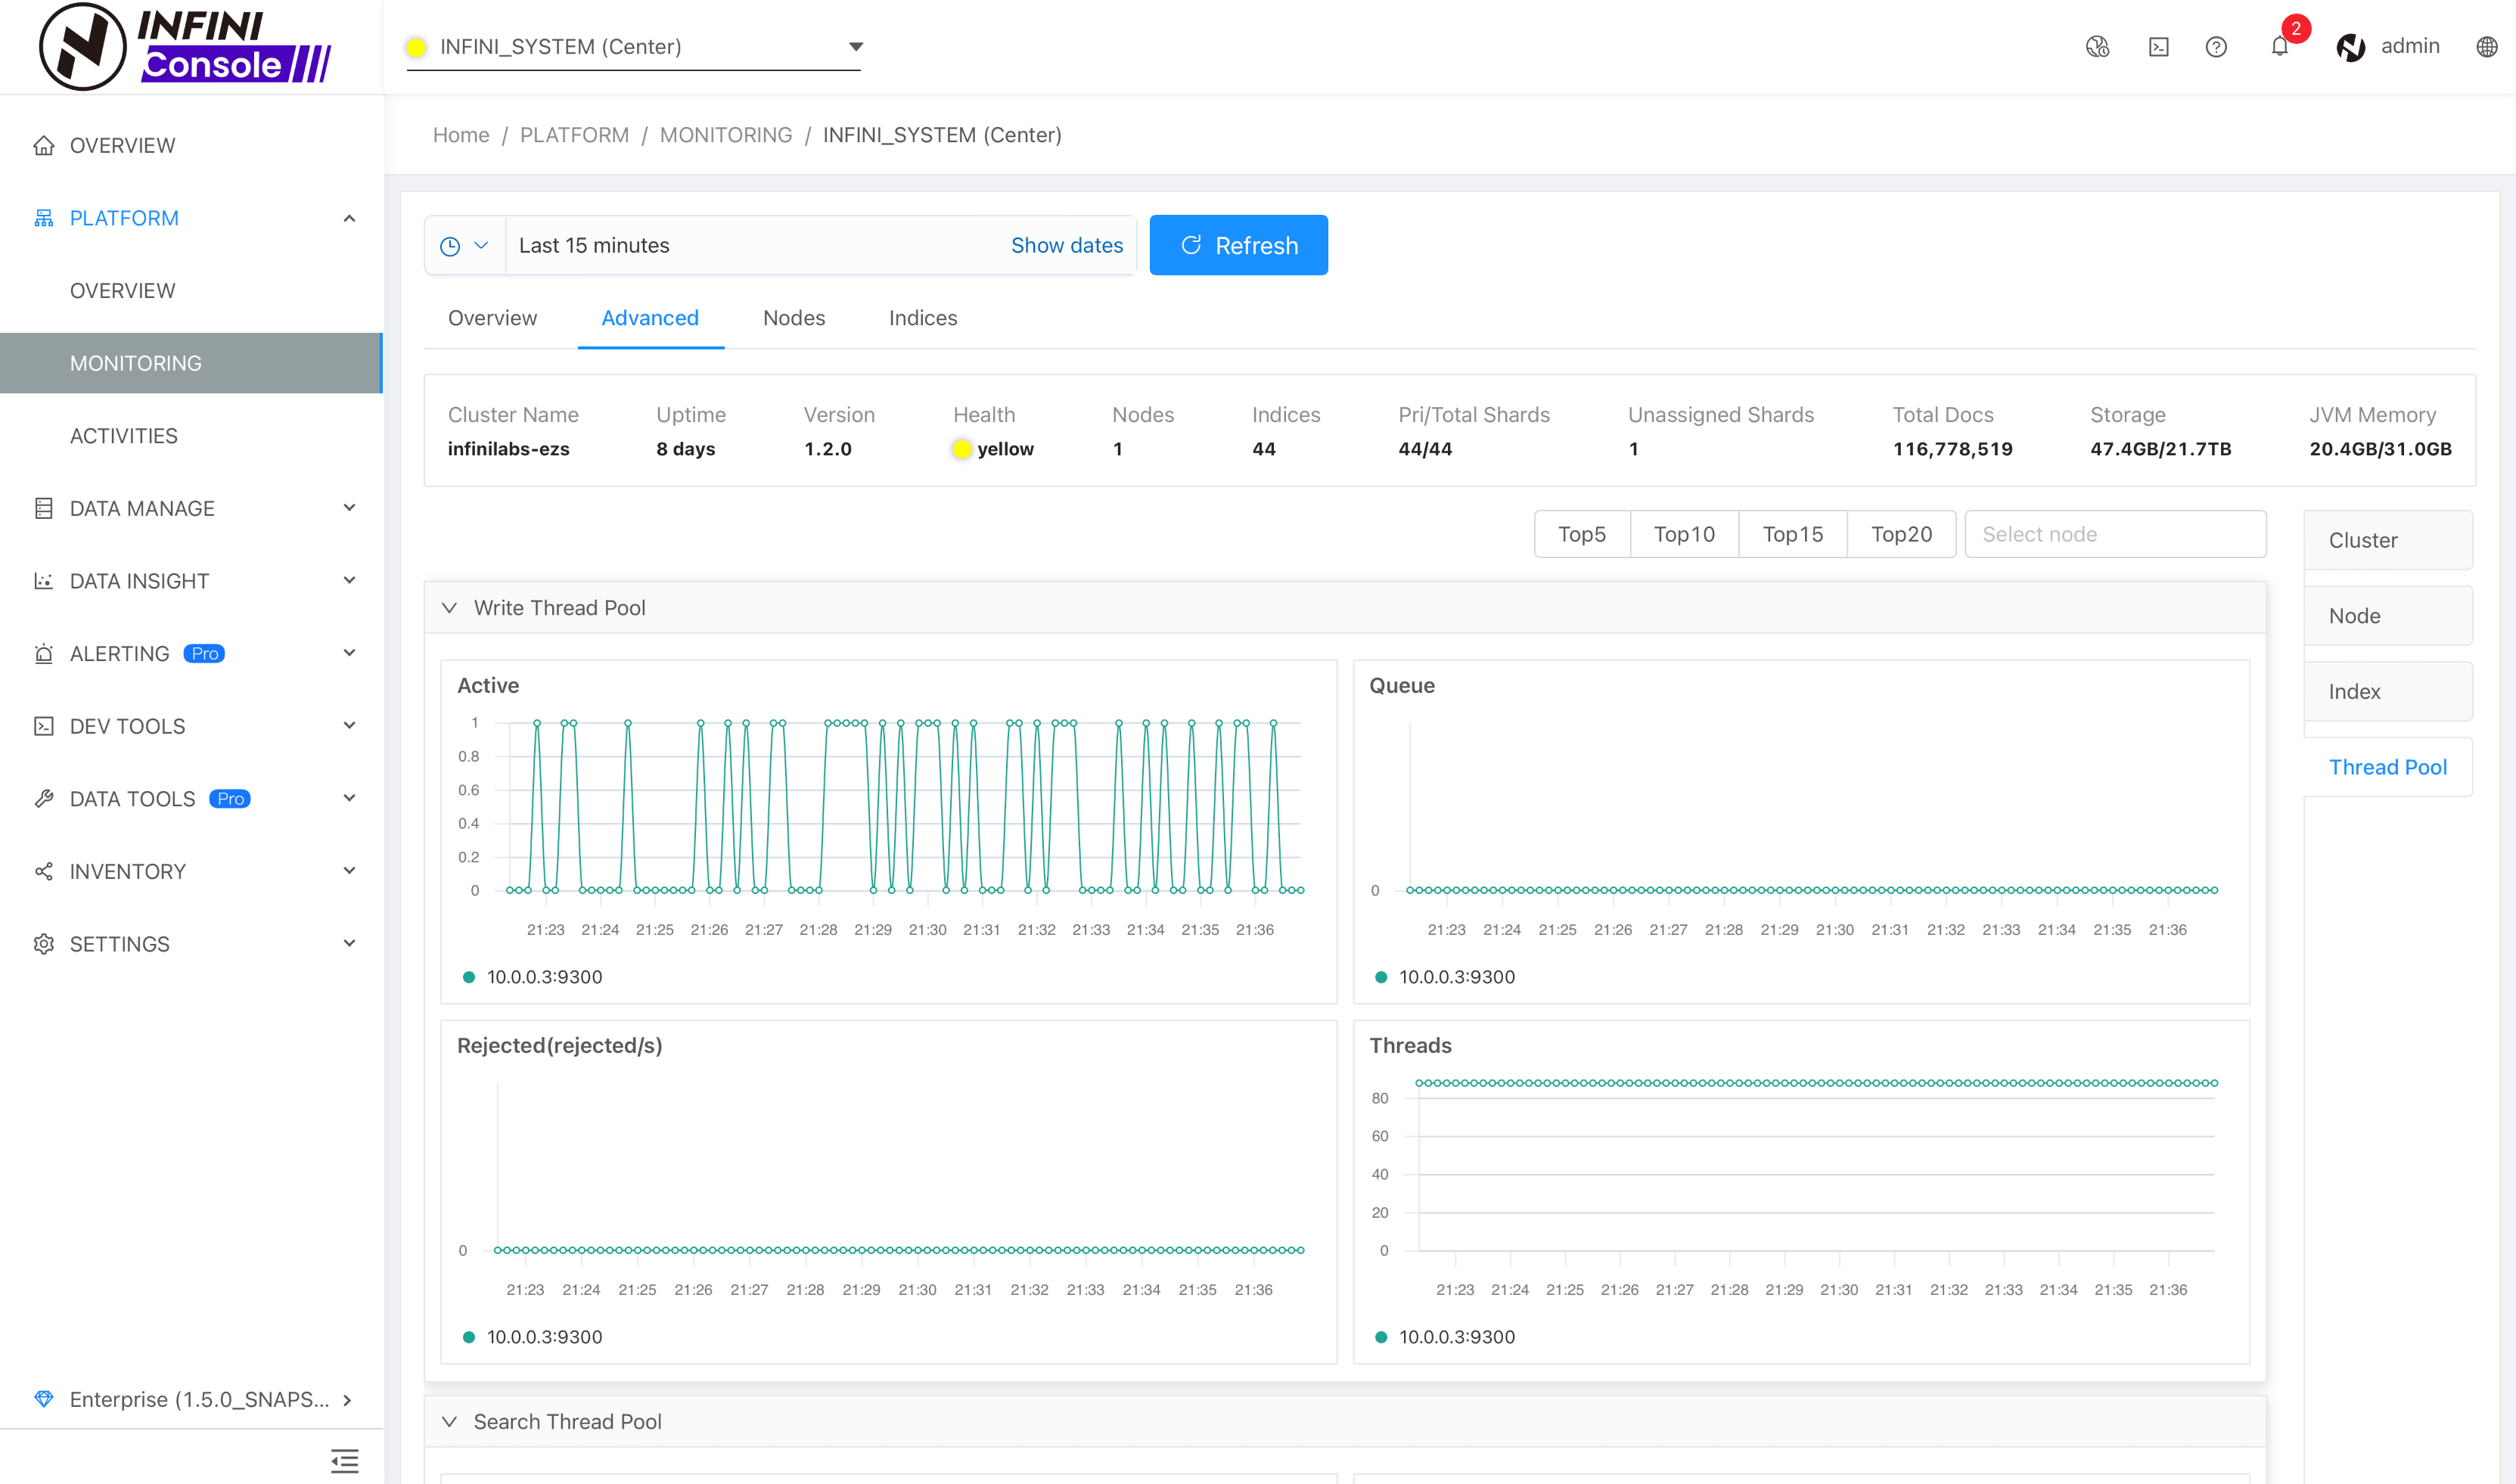Expand the INVENTORY chevron
This screenshot has height=1484, width=2516.
pyautogui.click(x=349, y=871)
